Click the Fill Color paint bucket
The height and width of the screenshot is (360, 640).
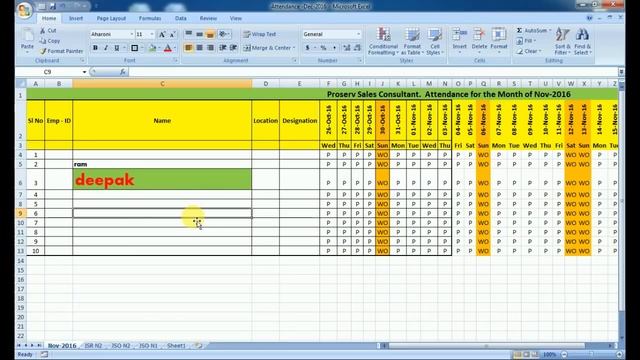pyautogui.click(x=153, y=48)
